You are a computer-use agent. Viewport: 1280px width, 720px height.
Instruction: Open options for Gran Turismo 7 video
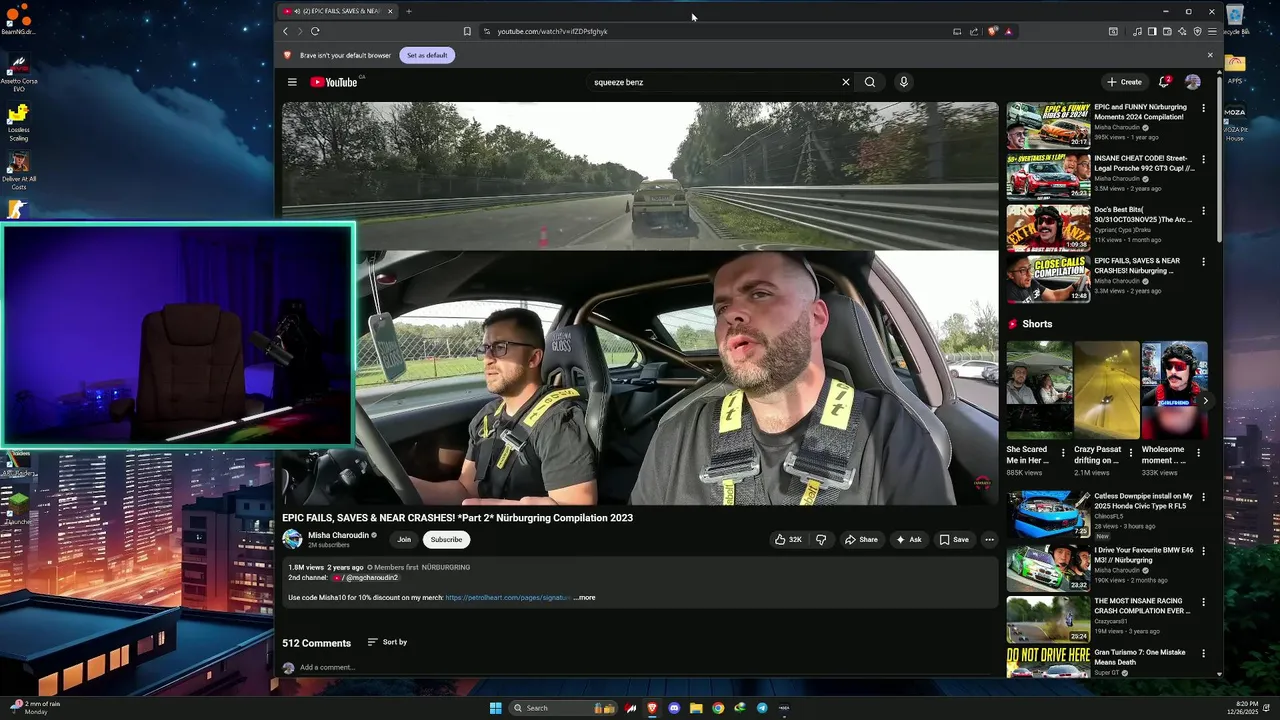pyautogui.click(x=1203, y=653)
